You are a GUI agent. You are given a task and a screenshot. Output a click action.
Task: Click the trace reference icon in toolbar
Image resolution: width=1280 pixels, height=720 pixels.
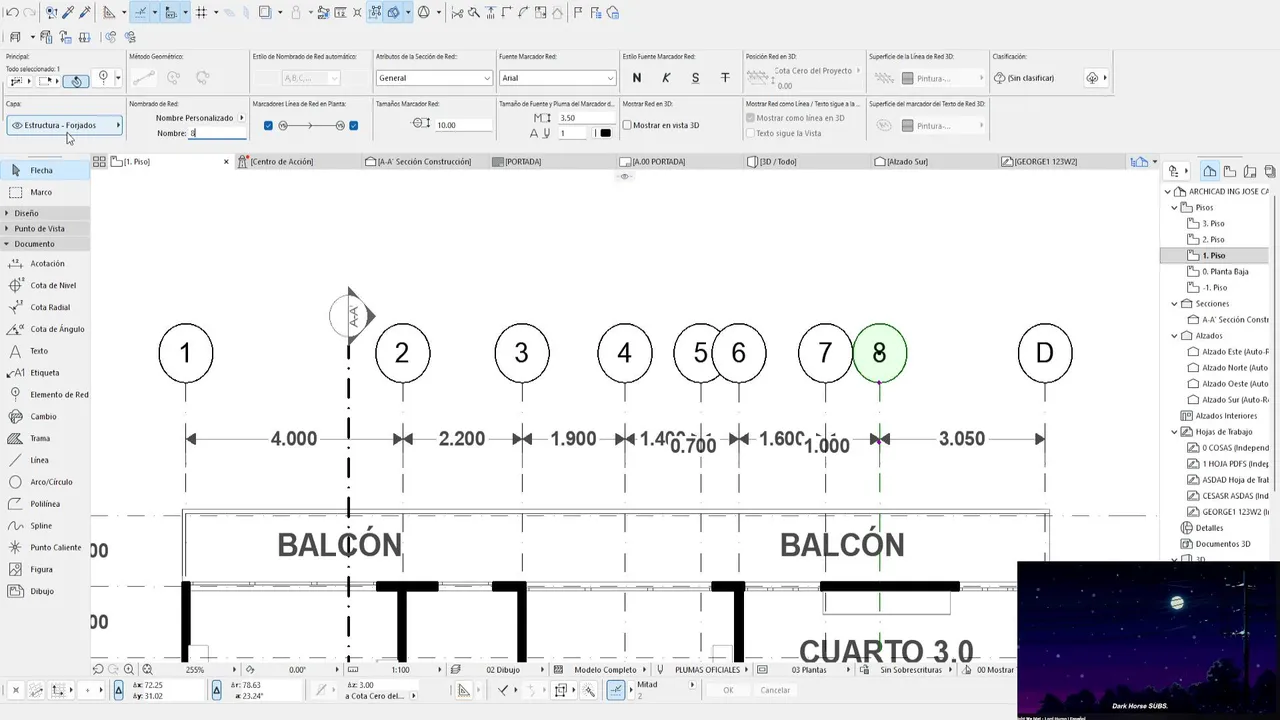point(264,12)
